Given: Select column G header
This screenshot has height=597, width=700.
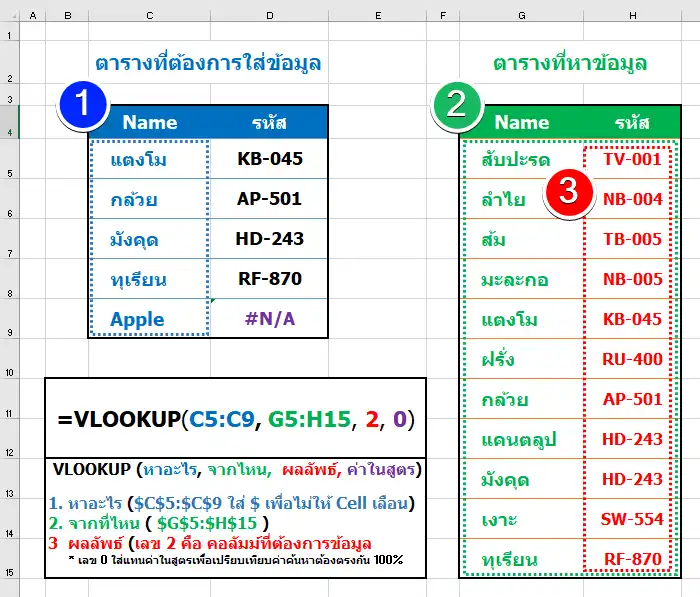Looking at the screenshot, I should 522,15.
